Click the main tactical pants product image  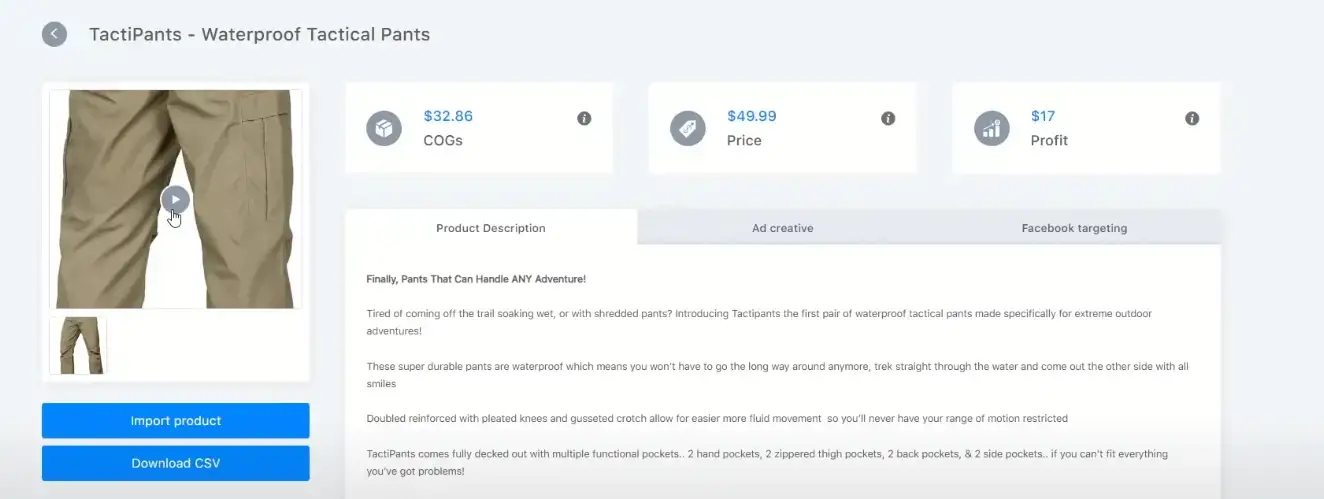(x=176, y=199)
